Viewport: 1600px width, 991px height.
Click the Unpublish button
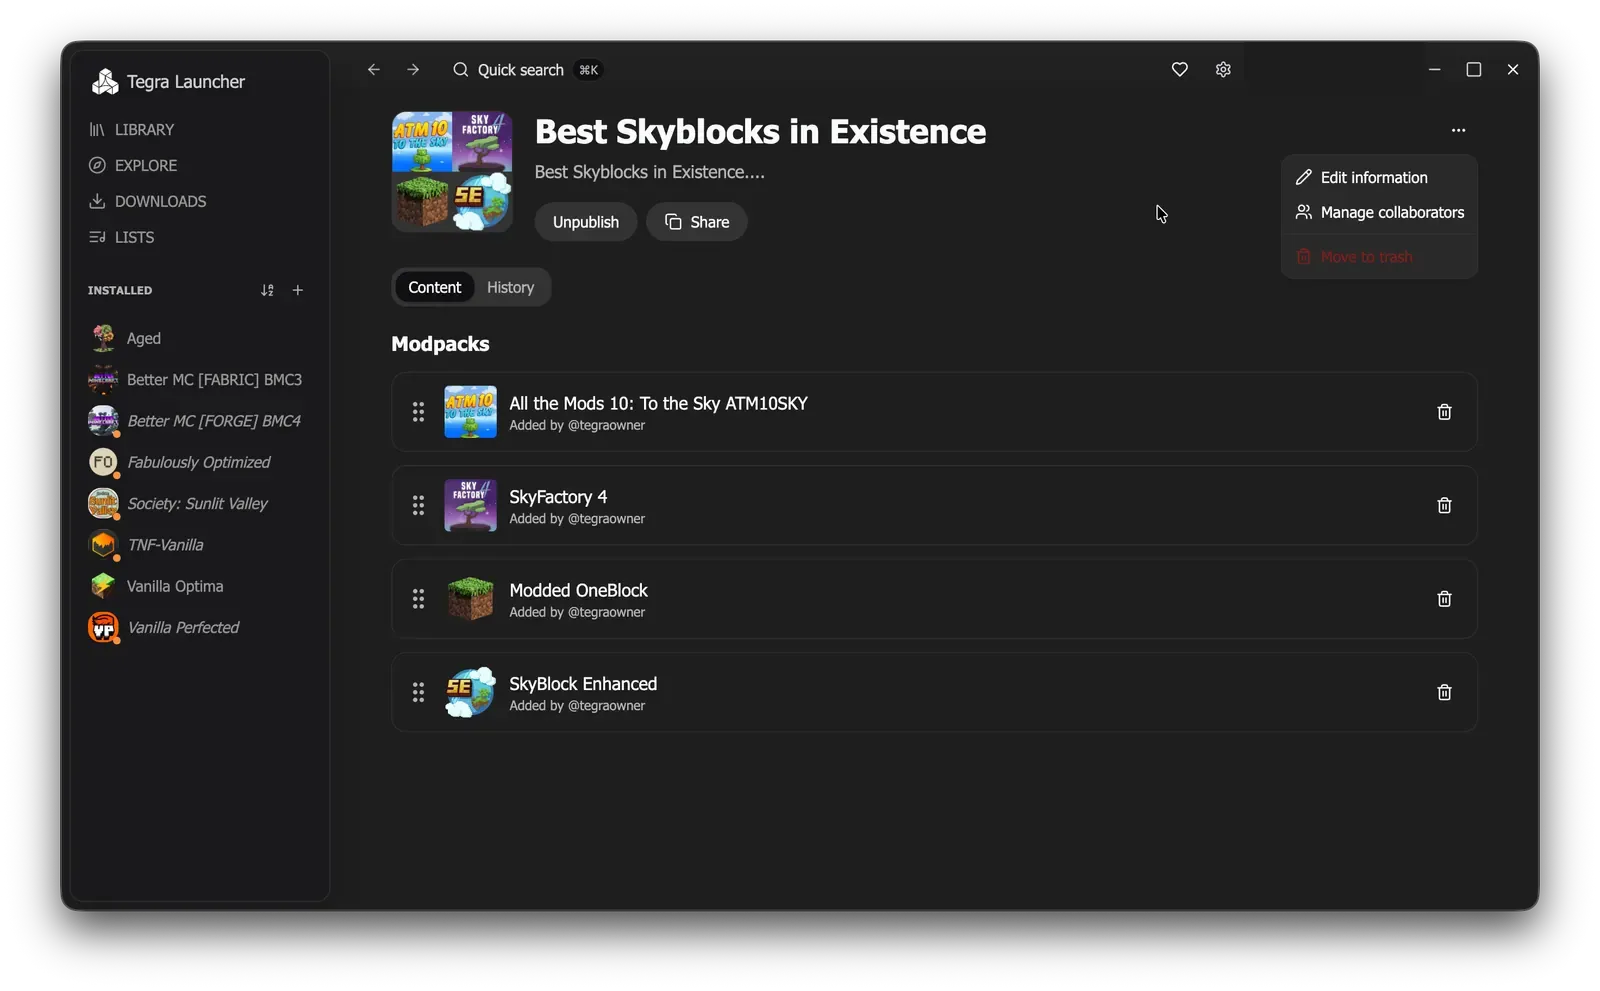tap(586, 222)
